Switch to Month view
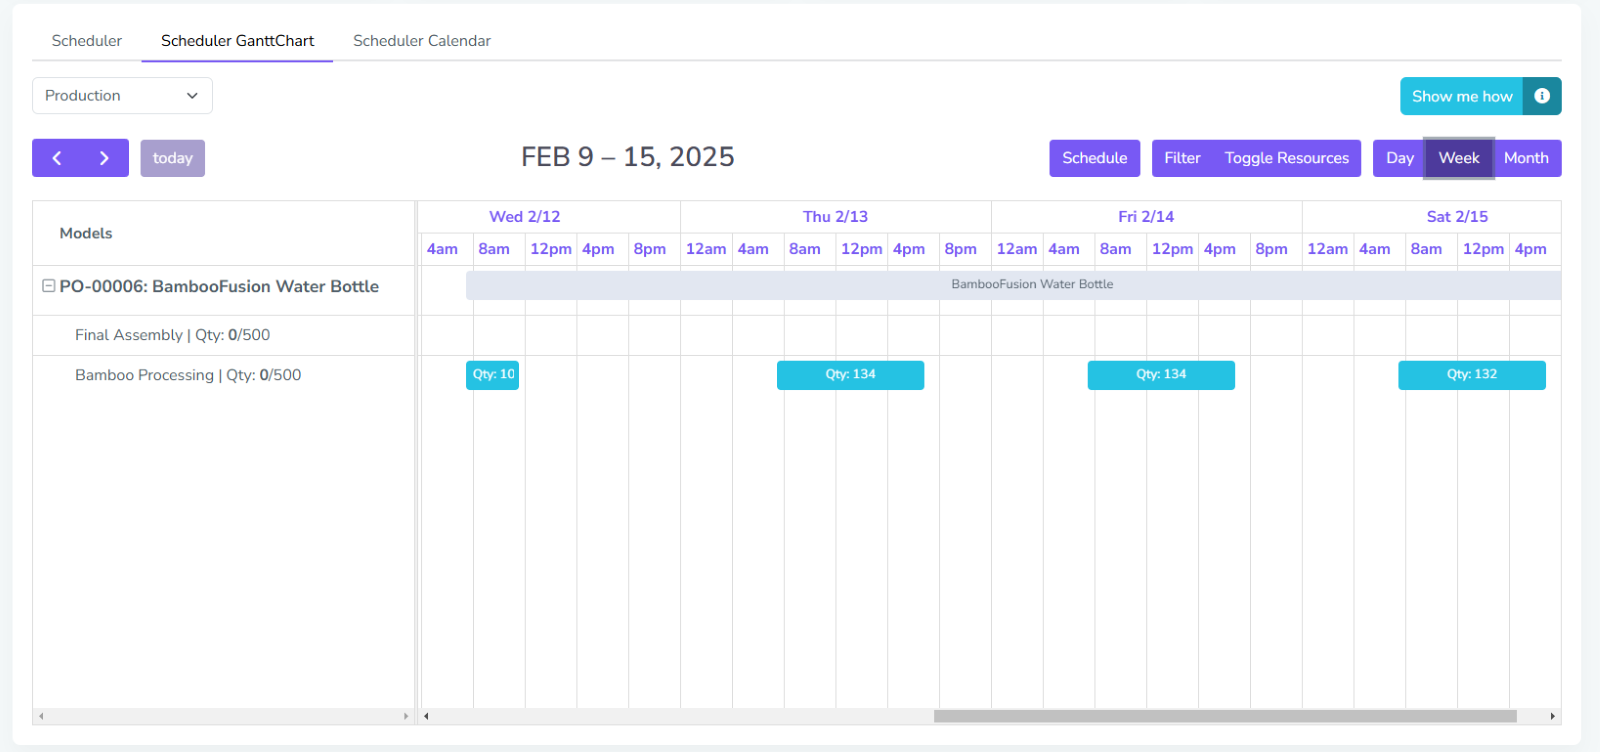 tap(1526, 158)
